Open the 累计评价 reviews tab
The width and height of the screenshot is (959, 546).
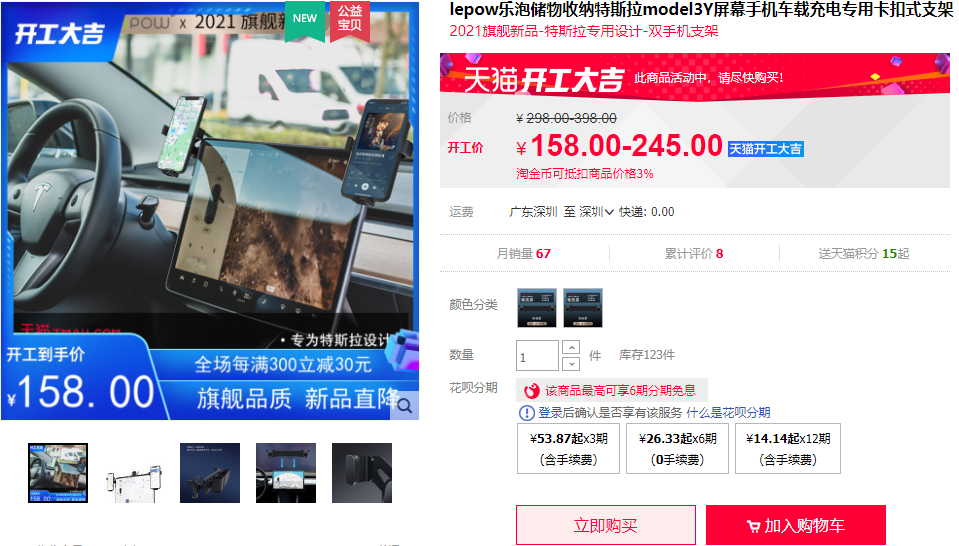(693, 253)
